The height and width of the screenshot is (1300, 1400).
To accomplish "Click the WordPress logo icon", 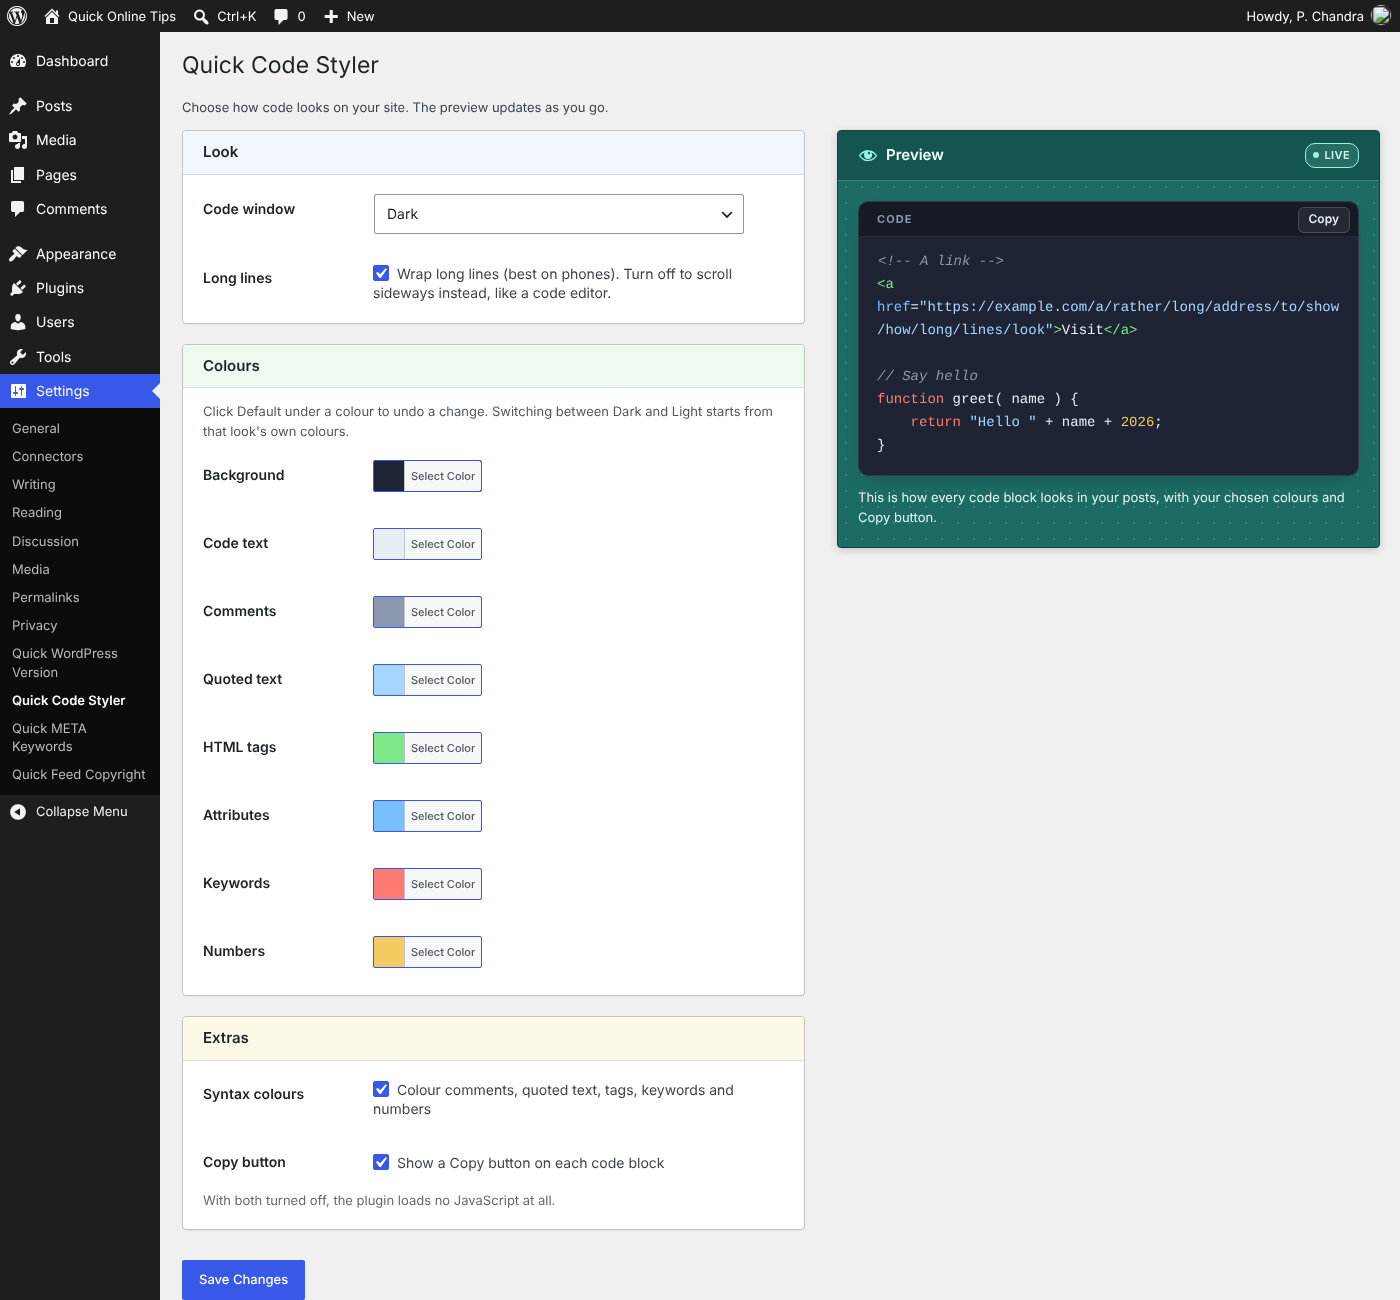I will pos(17,16).
